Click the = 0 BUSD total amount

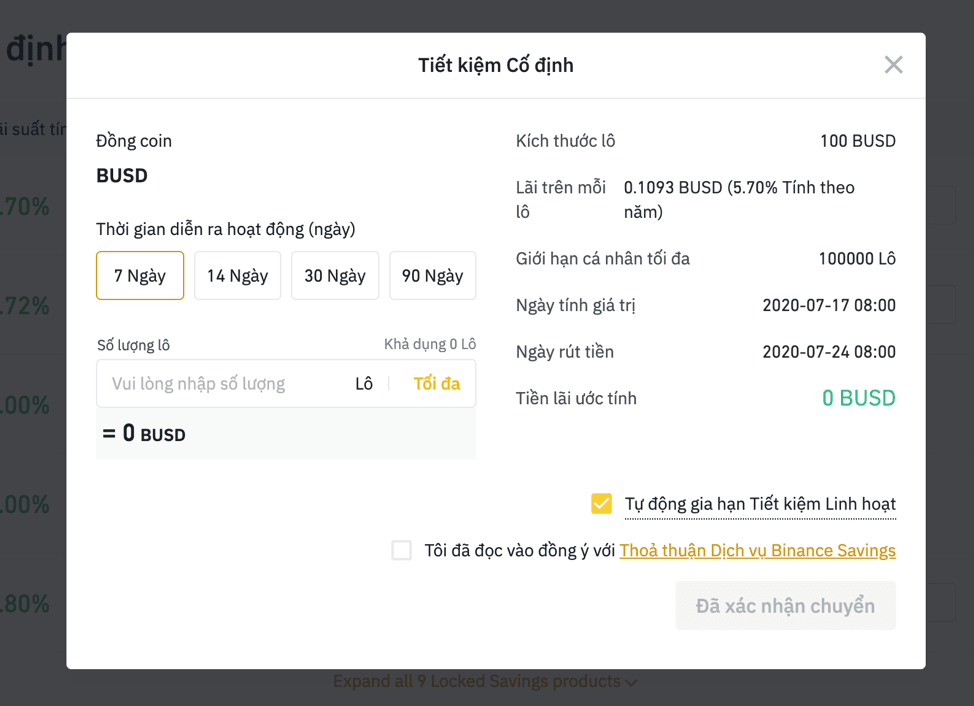pos(144,433)
